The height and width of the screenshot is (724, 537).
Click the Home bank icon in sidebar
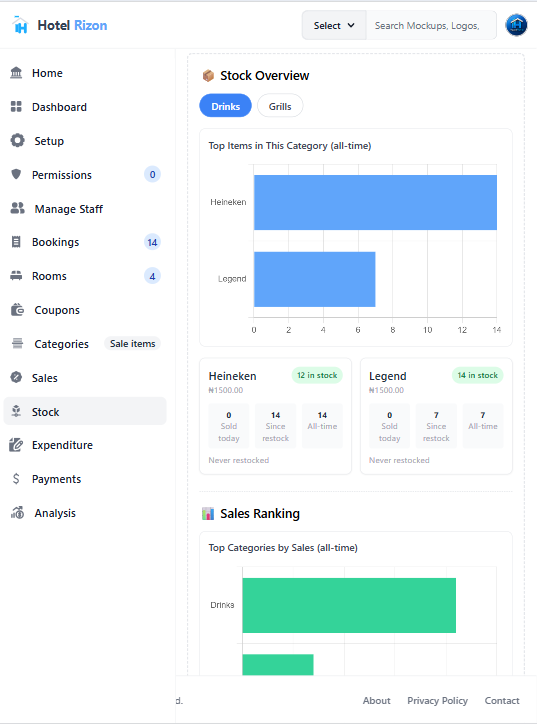coord(16,73)
